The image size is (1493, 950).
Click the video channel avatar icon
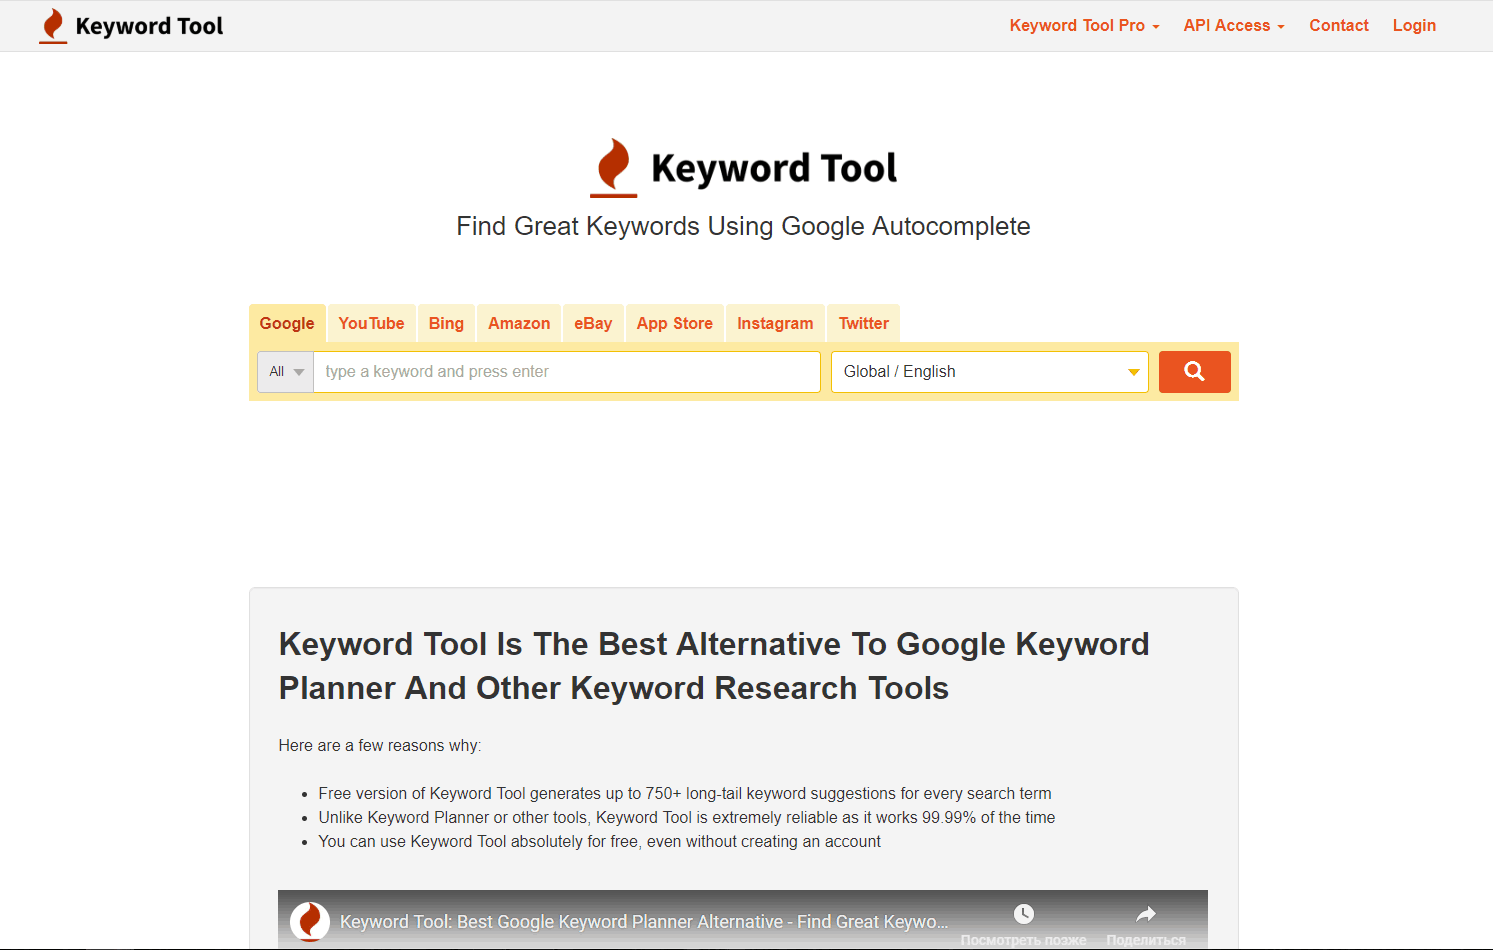tap(310, 921)
